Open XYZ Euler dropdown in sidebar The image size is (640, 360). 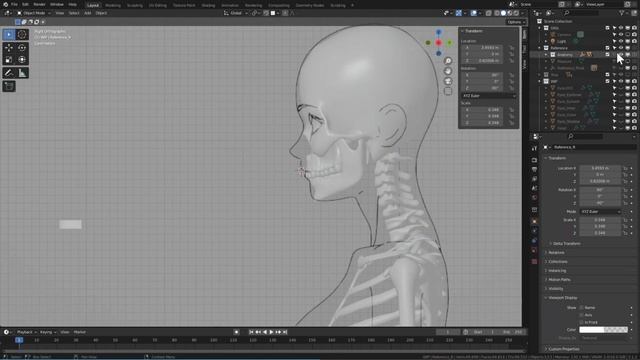pos(489,96)
